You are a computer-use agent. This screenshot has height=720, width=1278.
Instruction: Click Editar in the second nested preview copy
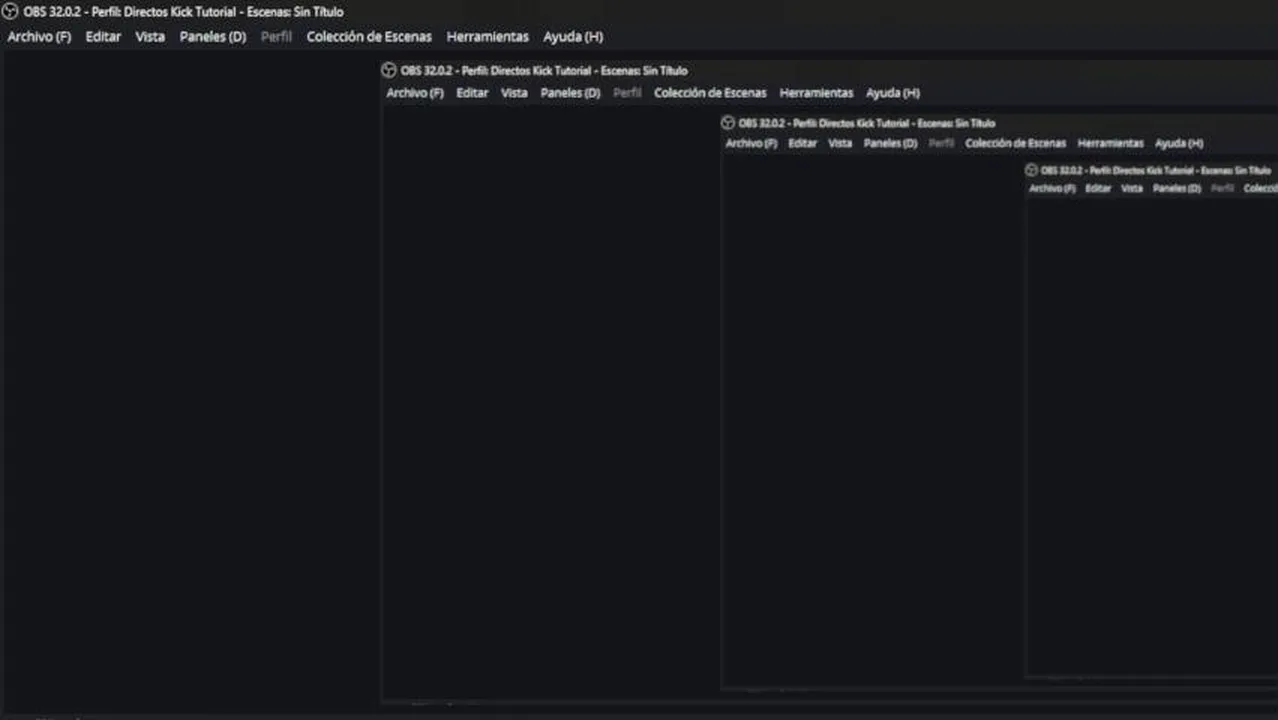coord(802,143)
